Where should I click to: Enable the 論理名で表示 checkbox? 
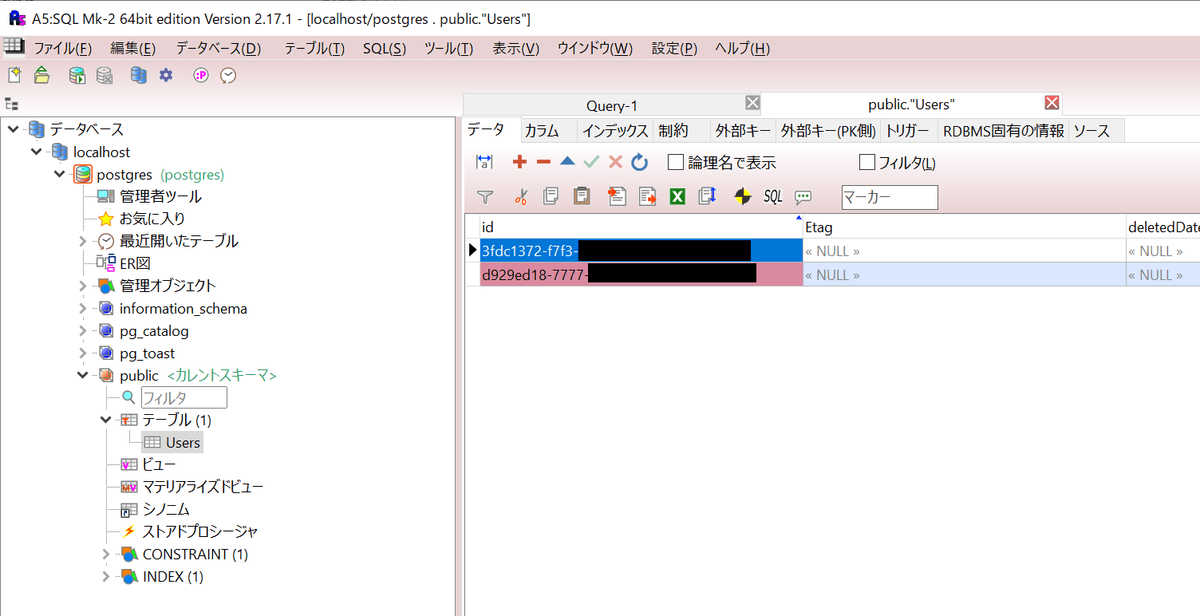pyautogui.click(x=676, y=162)
